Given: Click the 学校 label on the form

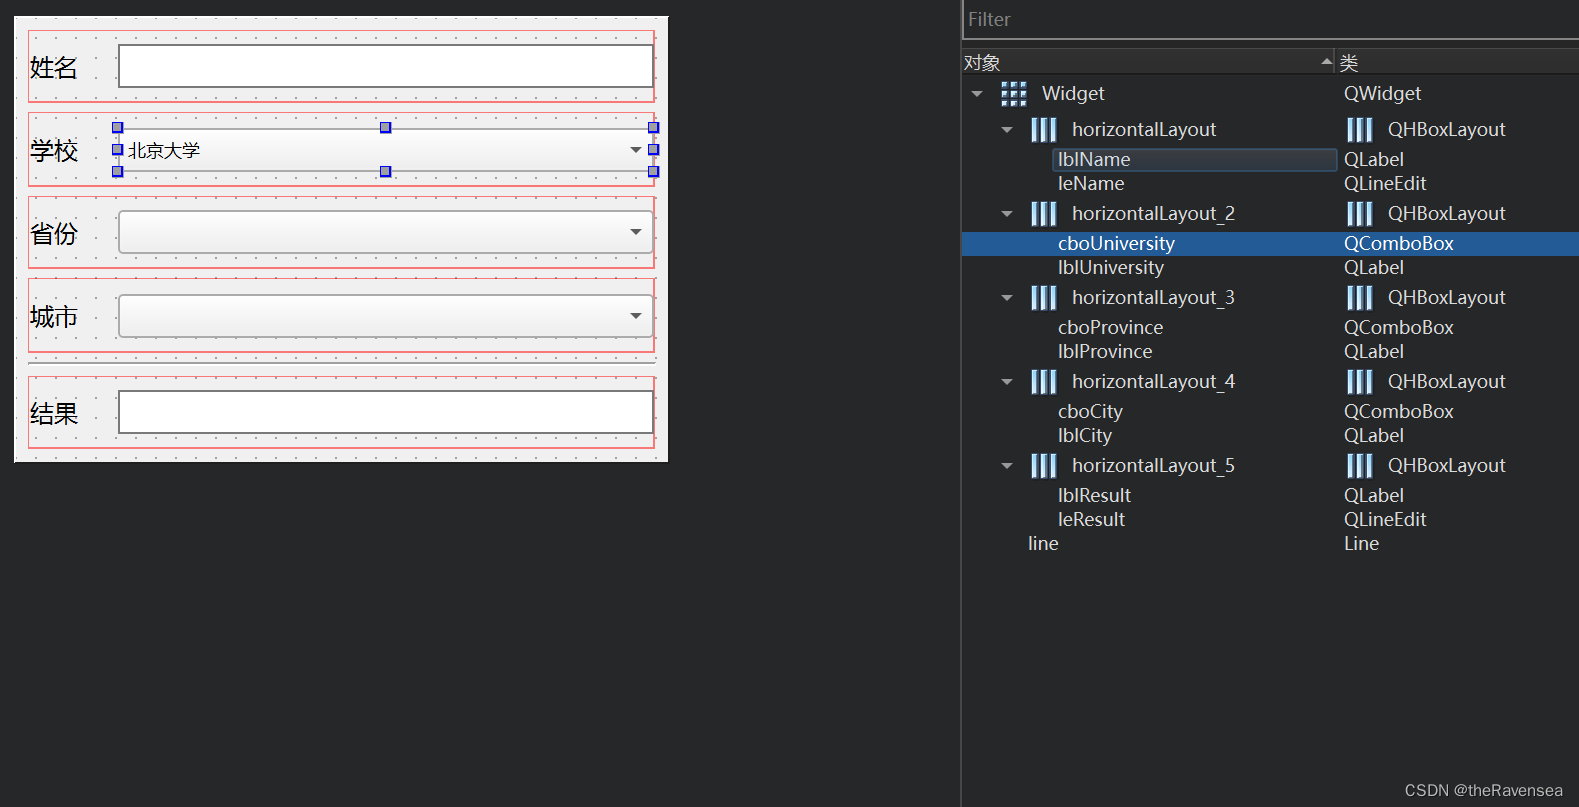Looking at the screenshot, I should (x=54, y=150).
